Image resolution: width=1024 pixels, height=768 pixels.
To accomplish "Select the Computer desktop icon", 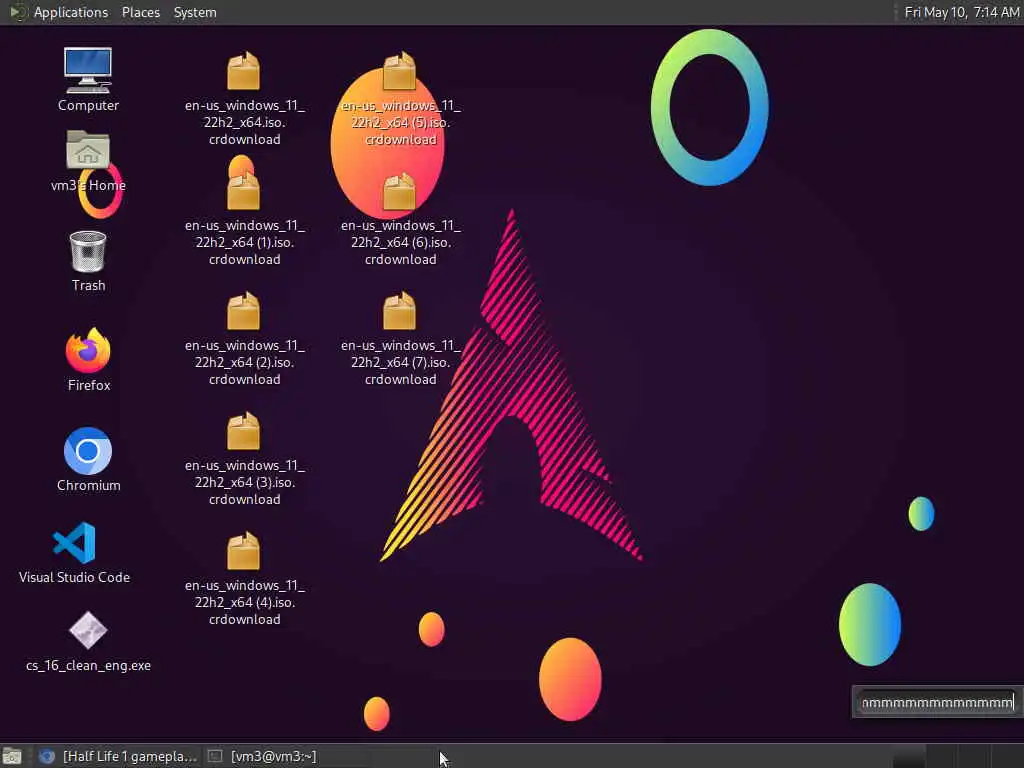I will [88, 71].
